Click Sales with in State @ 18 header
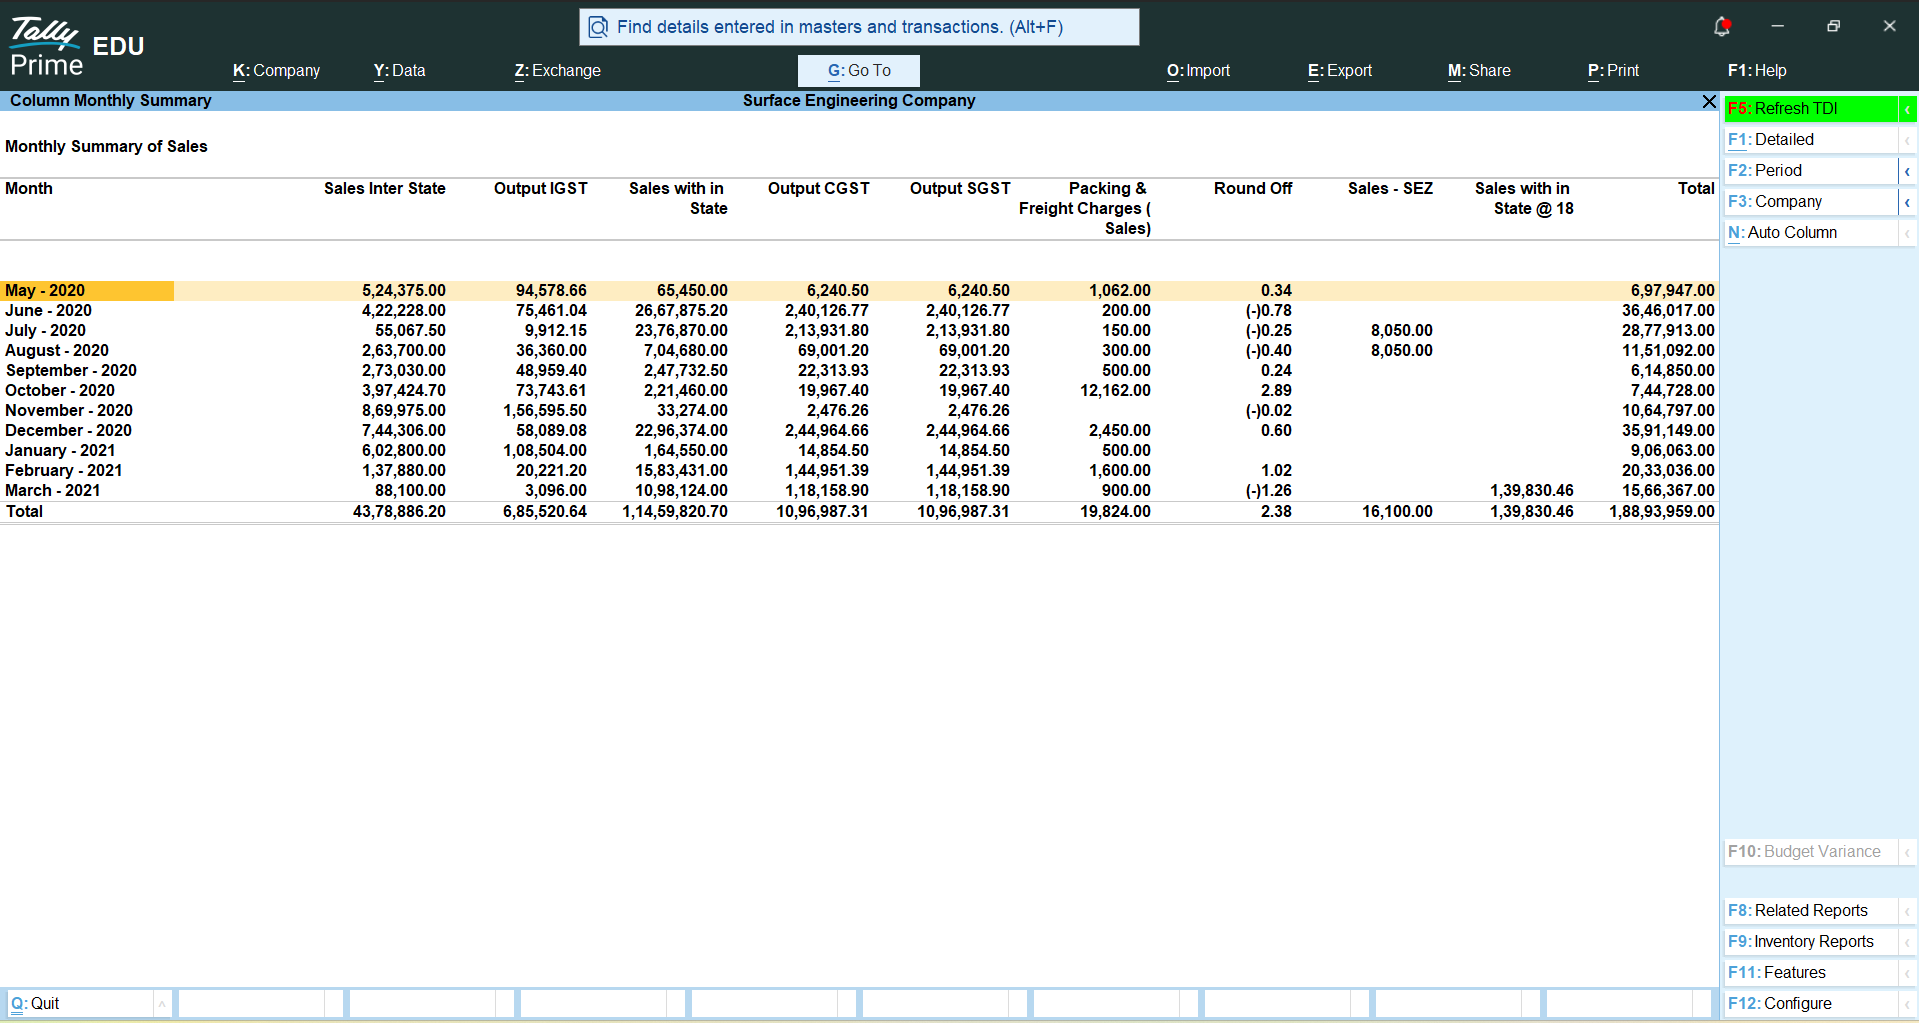The width and height of the screenshot is (1919, 1023). (x=1523, y=199)
